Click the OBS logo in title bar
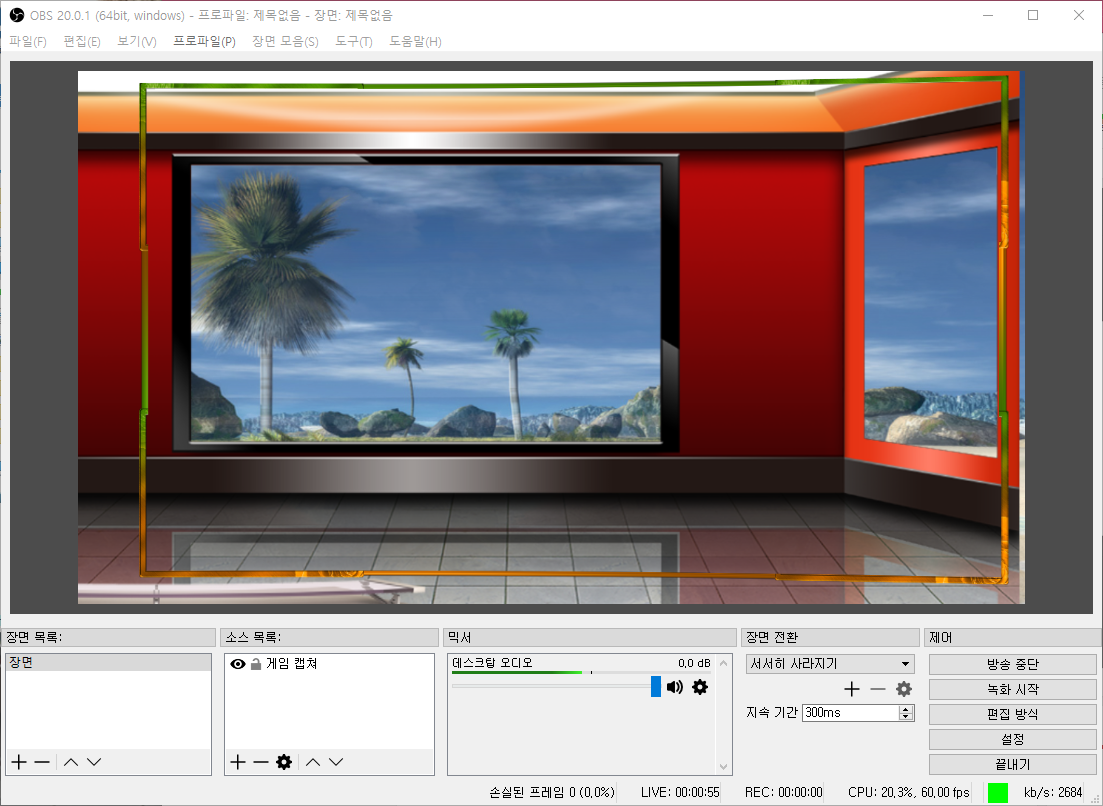 pos(16,15)
